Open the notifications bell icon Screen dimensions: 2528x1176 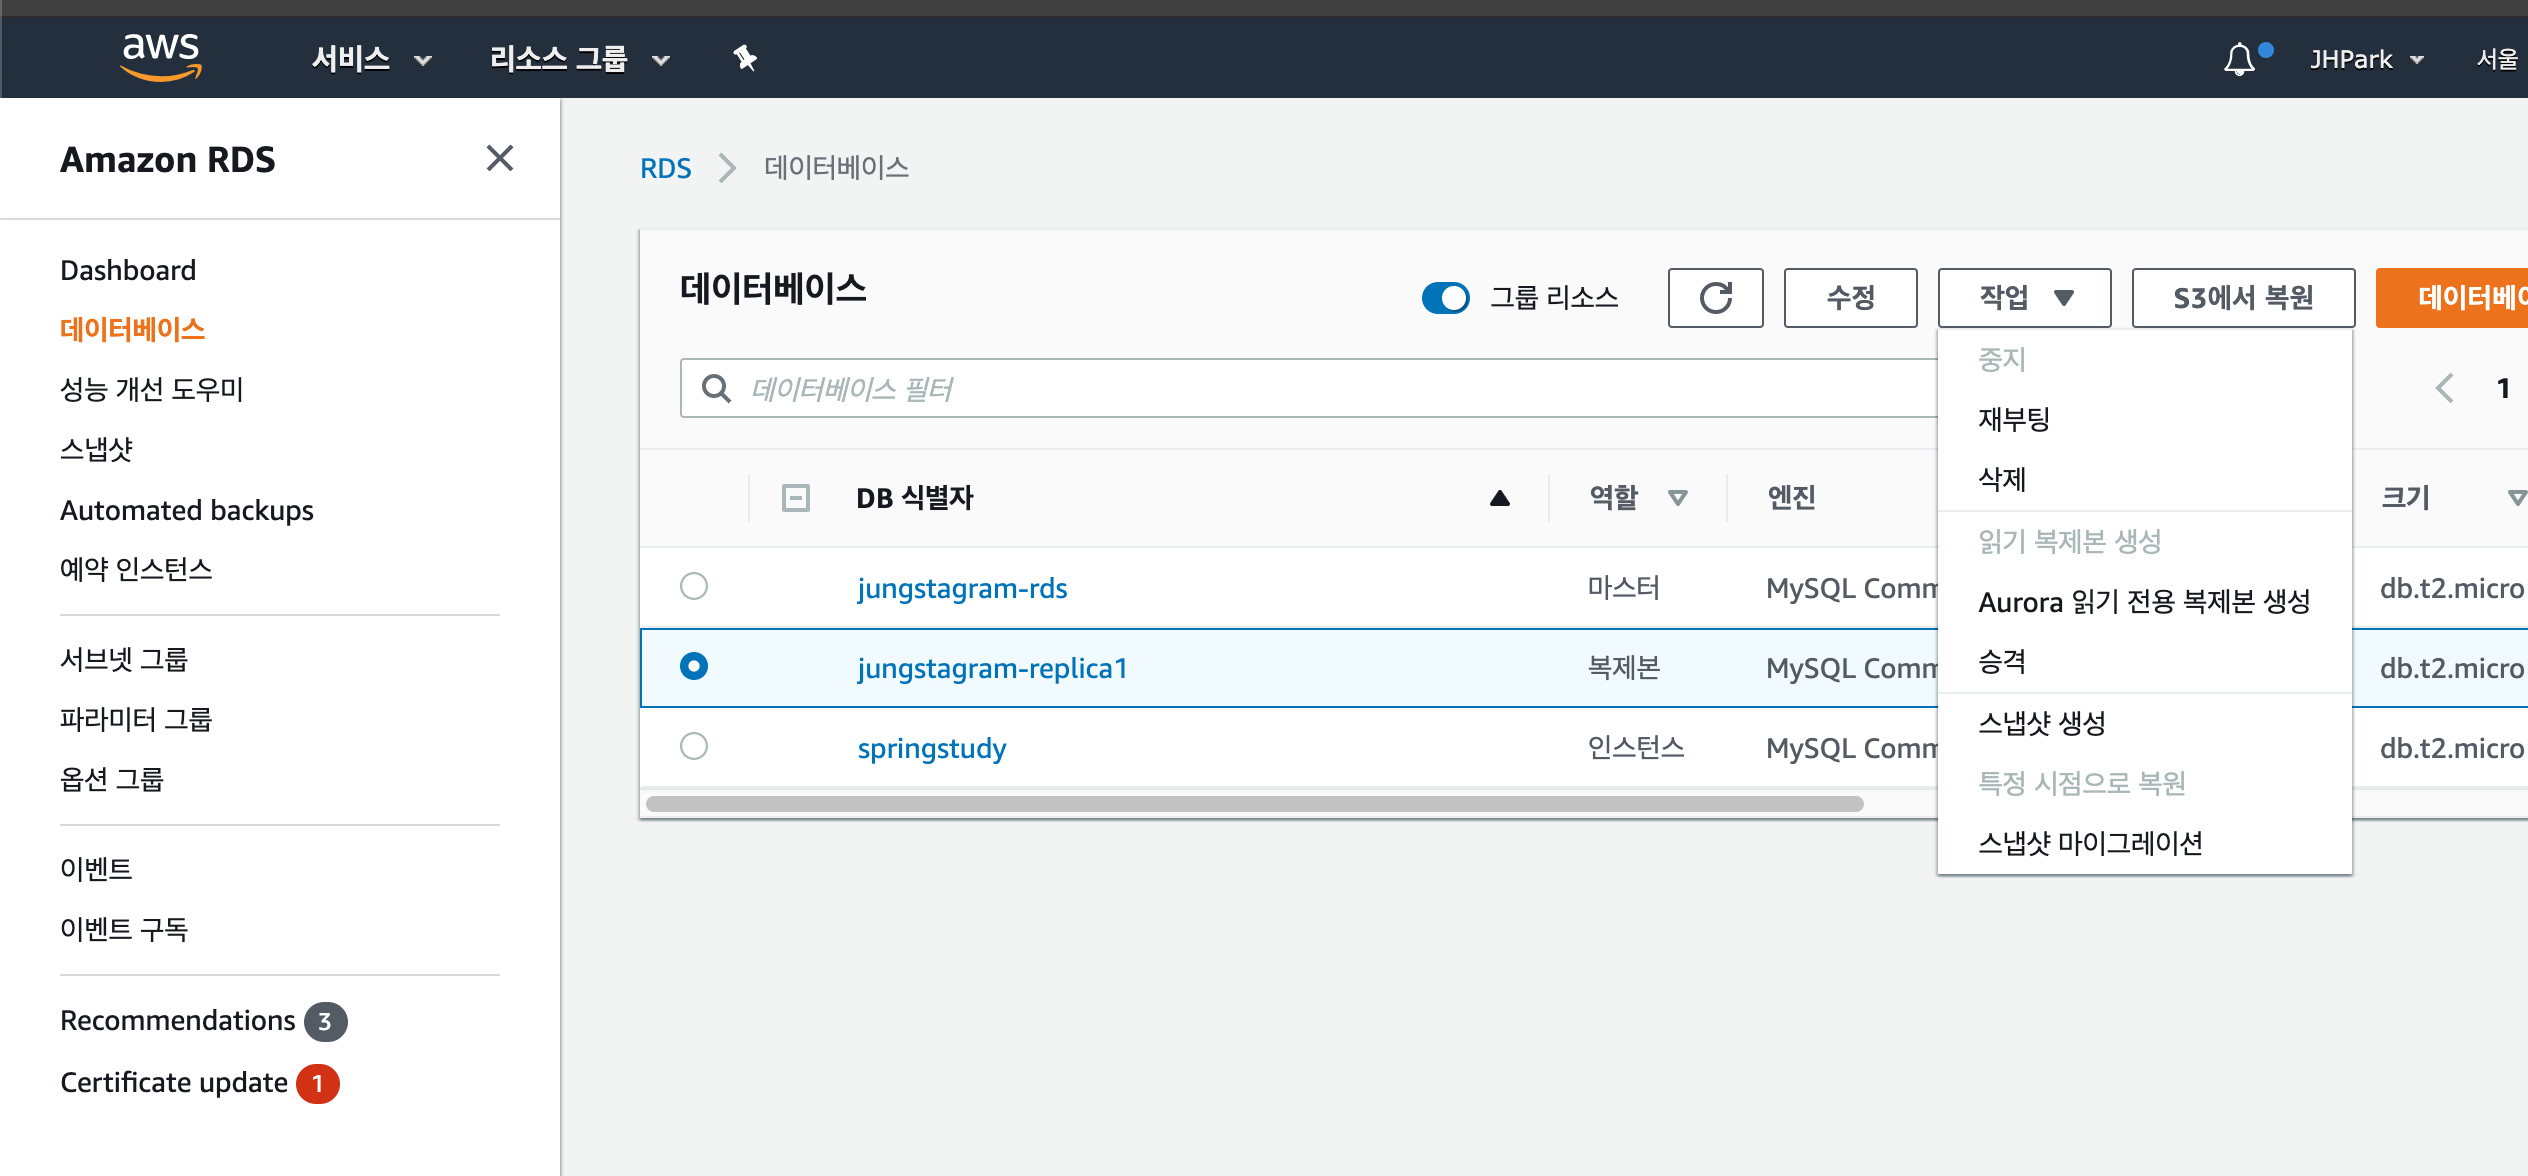[x=2240, y=59]
